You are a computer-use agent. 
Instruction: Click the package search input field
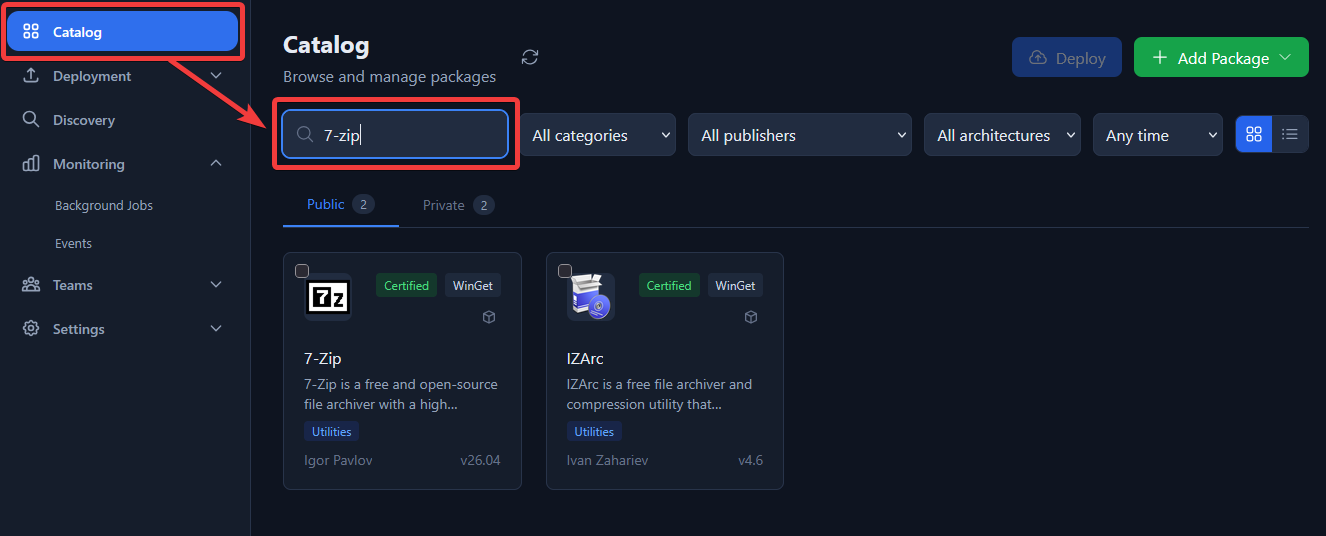pyautogui.click(x=395, y=135)
